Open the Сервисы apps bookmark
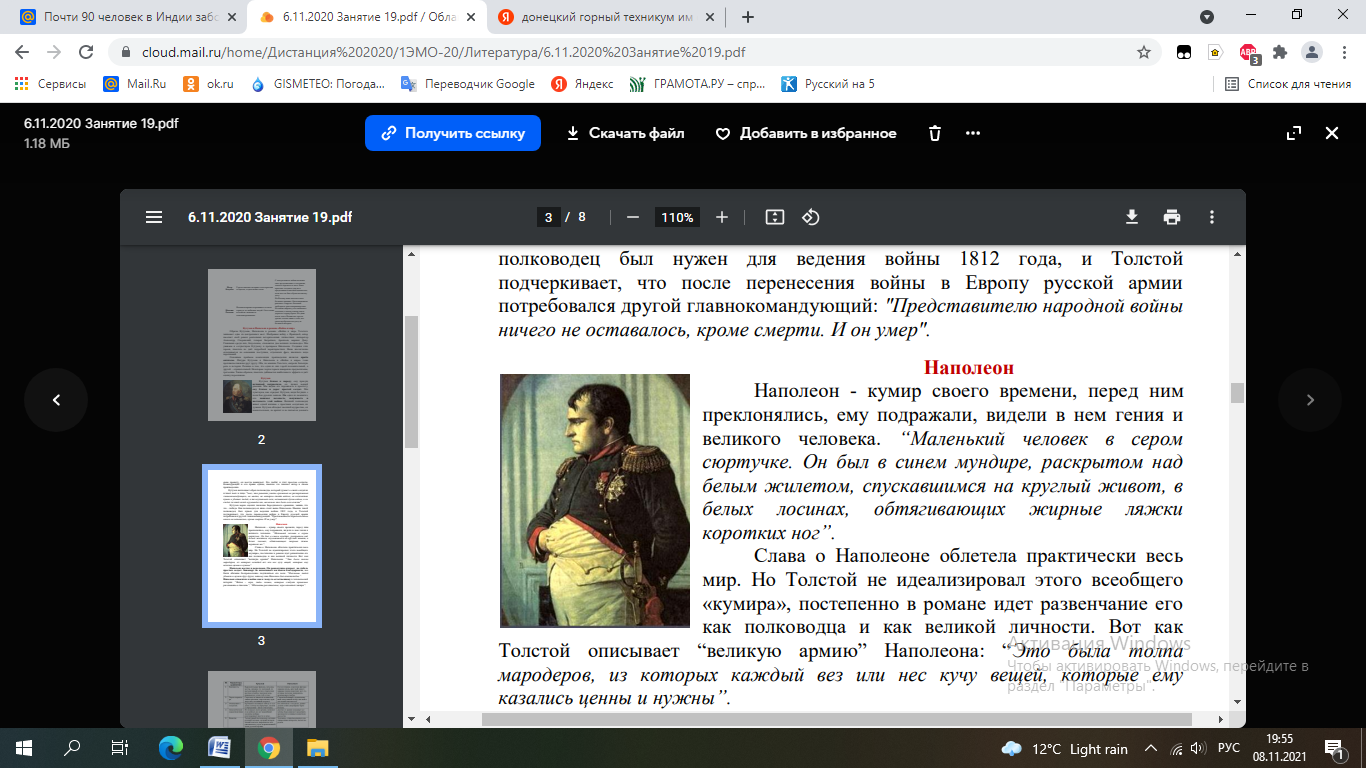The width and height of the screenshot is (1366, 768). 50,84
